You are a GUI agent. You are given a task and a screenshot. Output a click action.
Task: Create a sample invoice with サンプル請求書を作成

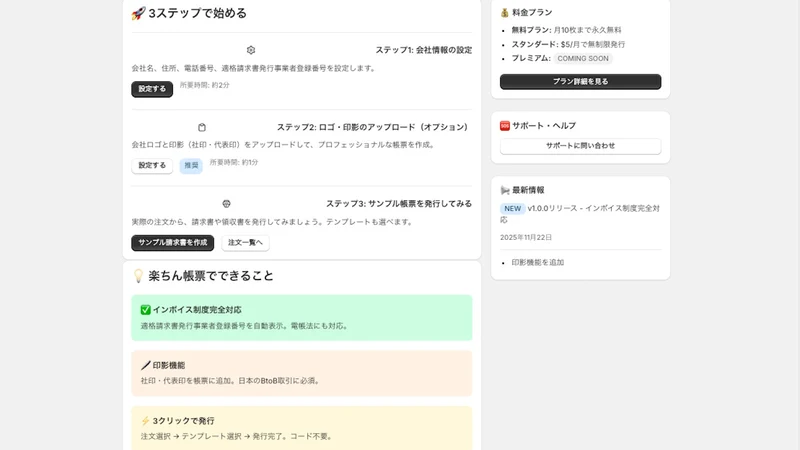coord(172,242)
